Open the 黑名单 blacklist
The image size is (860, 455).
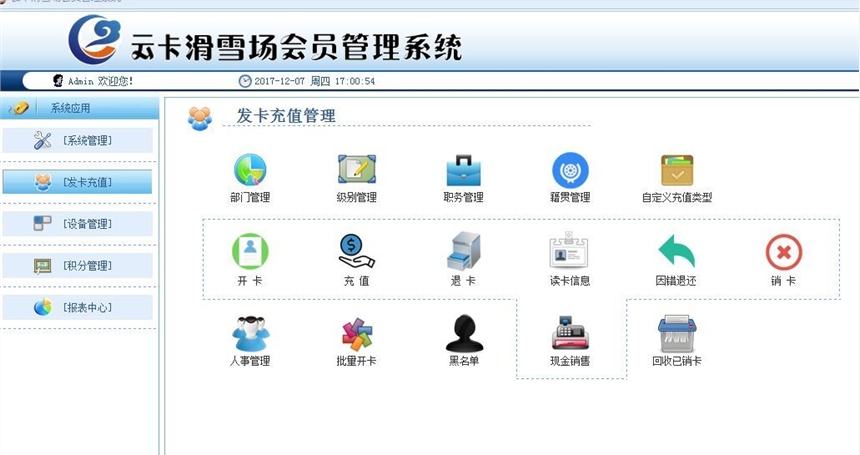[463, 334]
